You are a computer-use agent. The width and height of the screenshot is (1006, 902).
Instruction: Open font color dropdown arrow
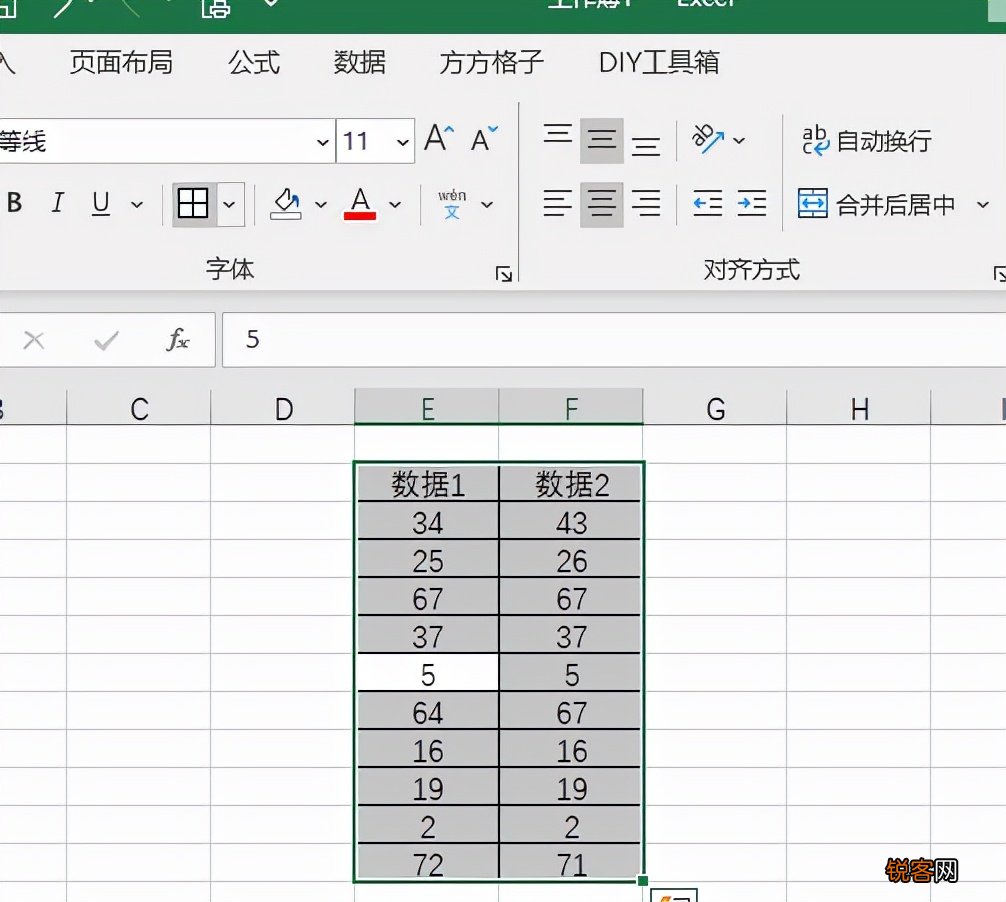395,205
